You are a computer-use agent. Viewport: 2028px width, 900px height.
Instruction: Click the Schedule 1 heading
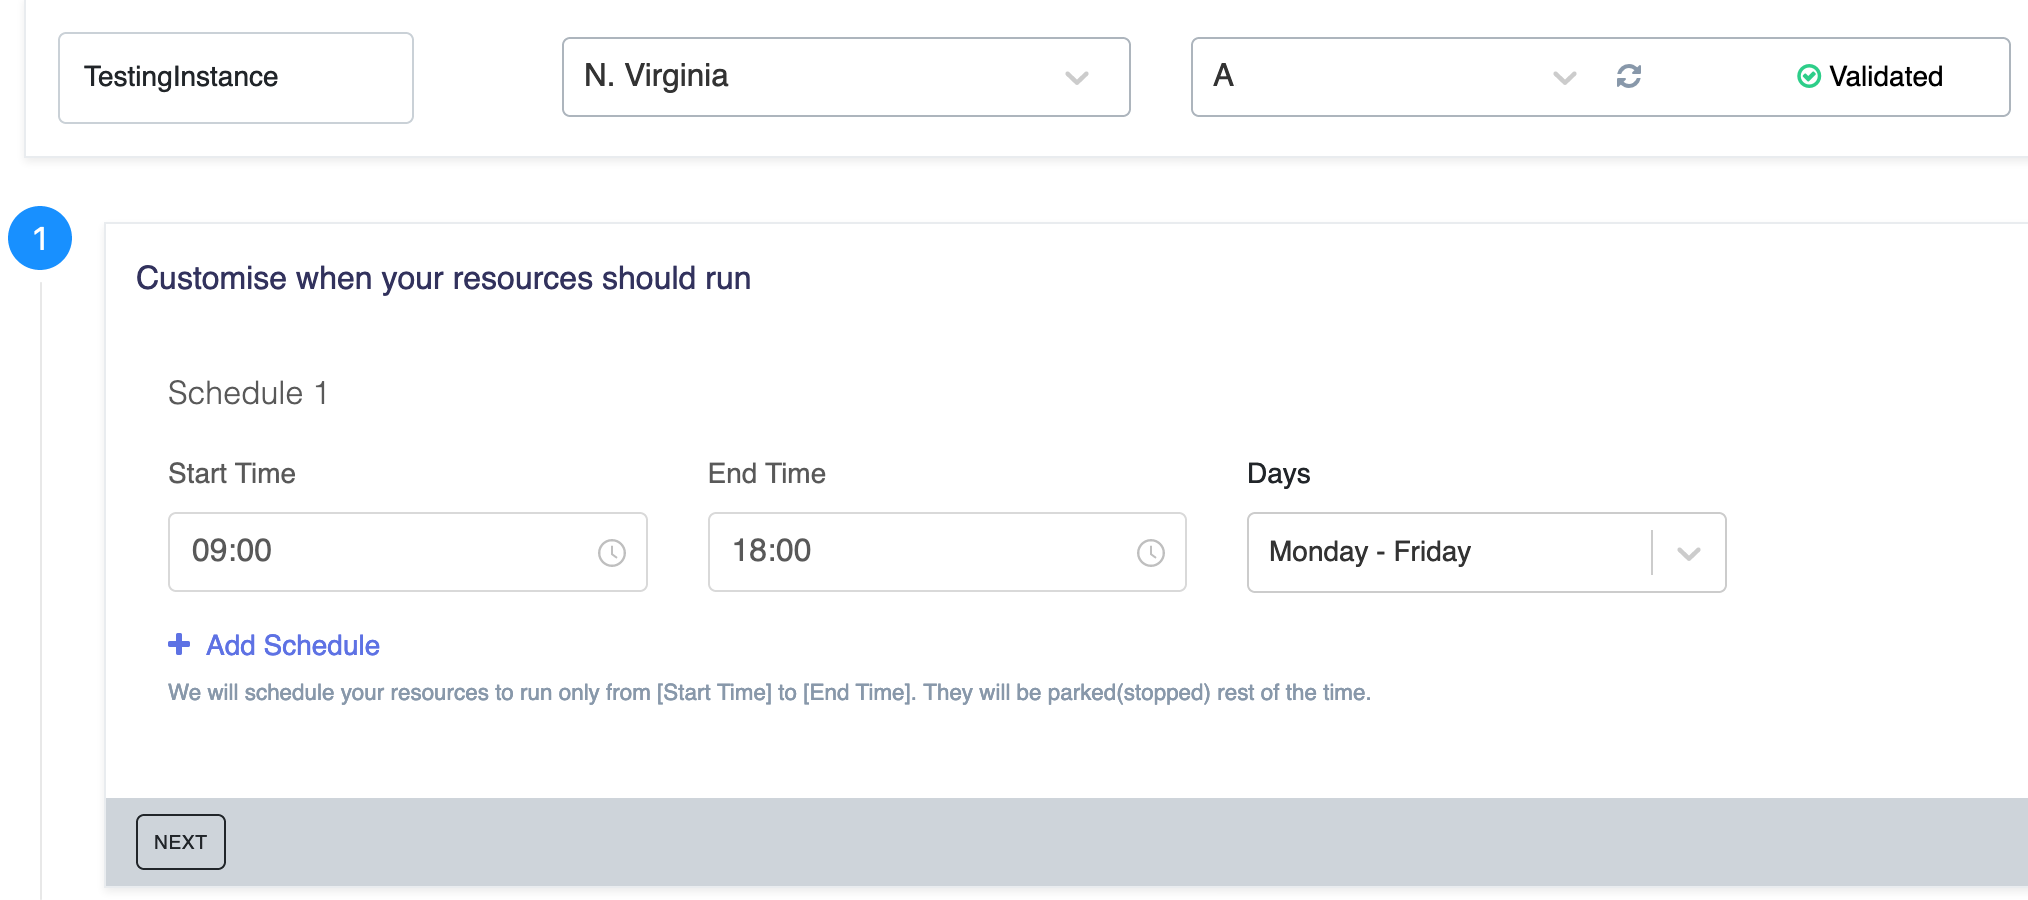pyautogui.click(x=248, y=393)
